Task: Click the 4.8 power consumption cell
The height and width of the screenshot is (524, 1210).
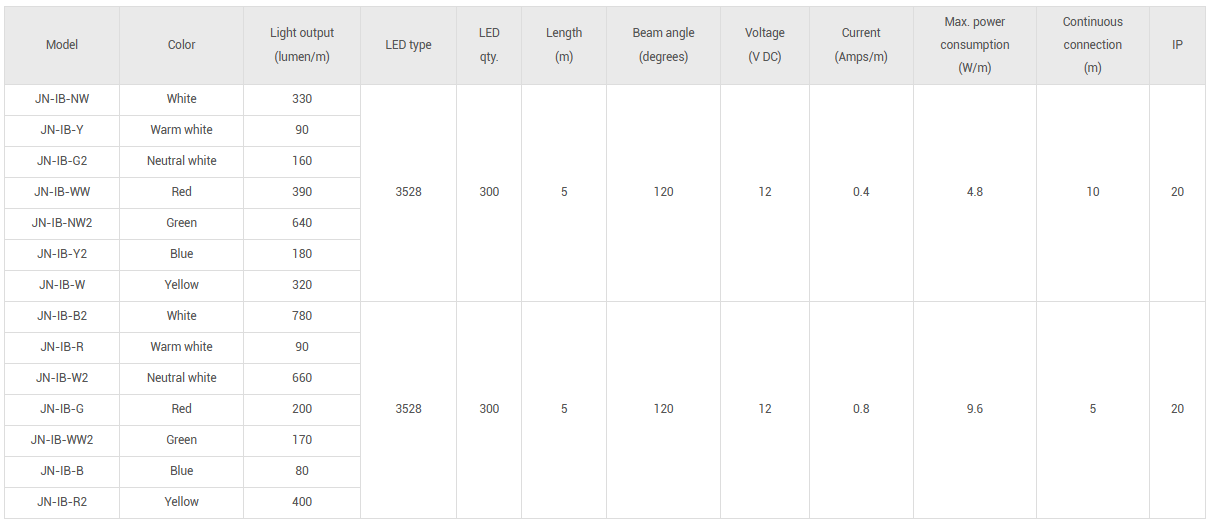Action: pyautogui.click(x=974, y=192)
